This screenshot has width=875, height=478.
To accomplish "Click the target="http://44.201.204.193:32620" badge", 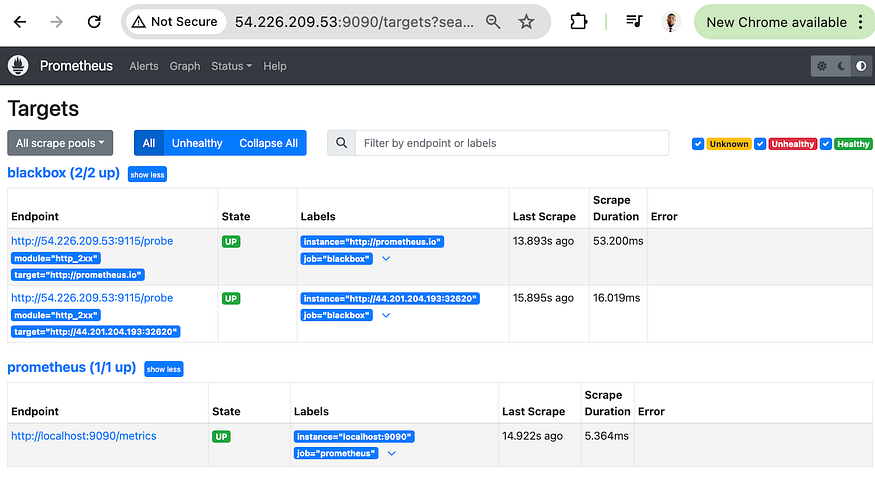I will [95, 331].
